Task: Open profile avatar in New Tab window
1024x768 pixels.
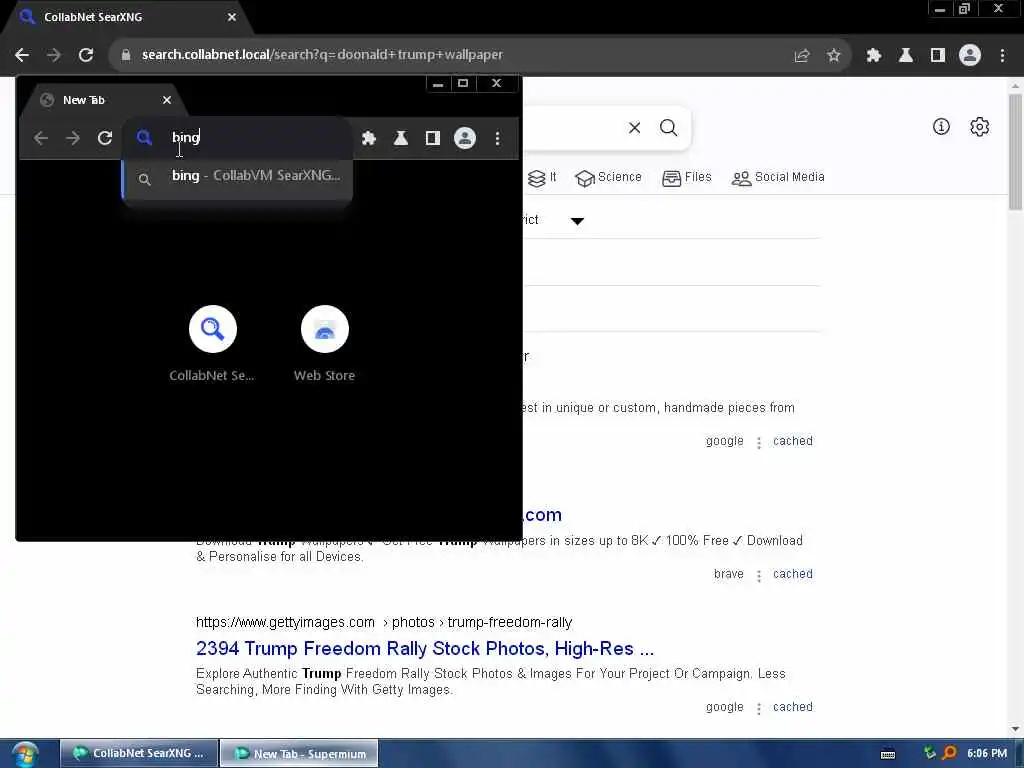Action: click(465, 138)
